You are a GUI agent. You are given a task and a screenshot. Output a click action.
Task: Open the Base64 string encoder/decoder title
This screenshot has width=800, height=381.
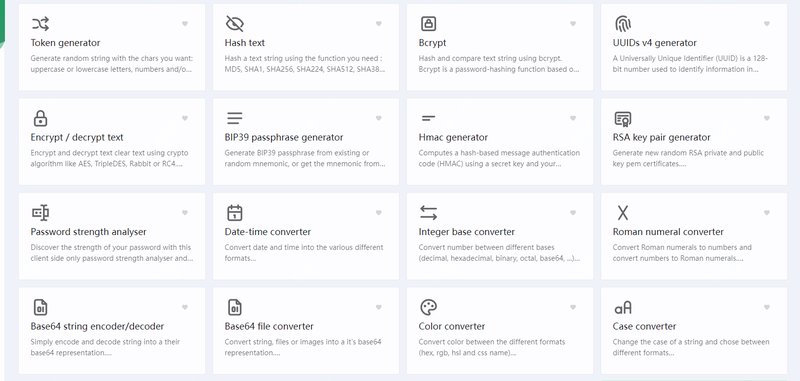click(97, 326)
